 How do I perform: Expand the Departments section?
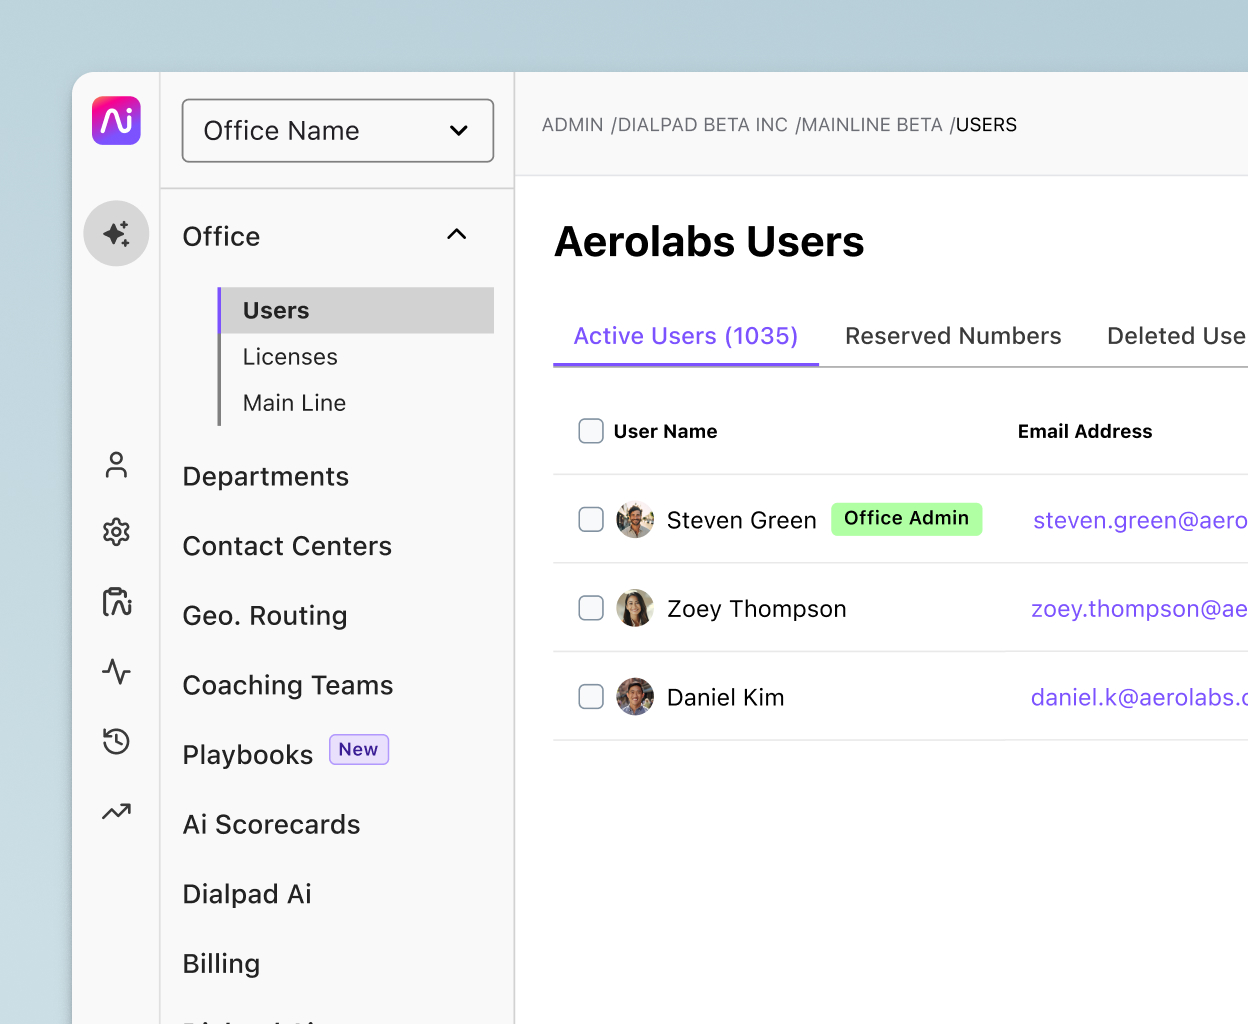coord(265,476)
